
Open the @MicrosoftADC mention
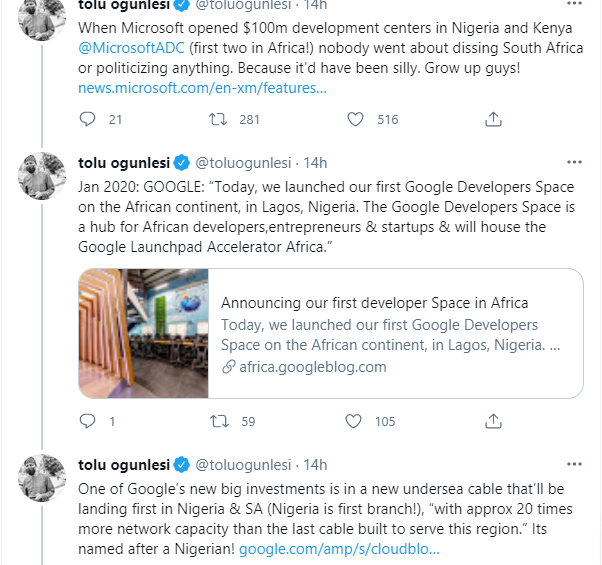click(131, 48)
